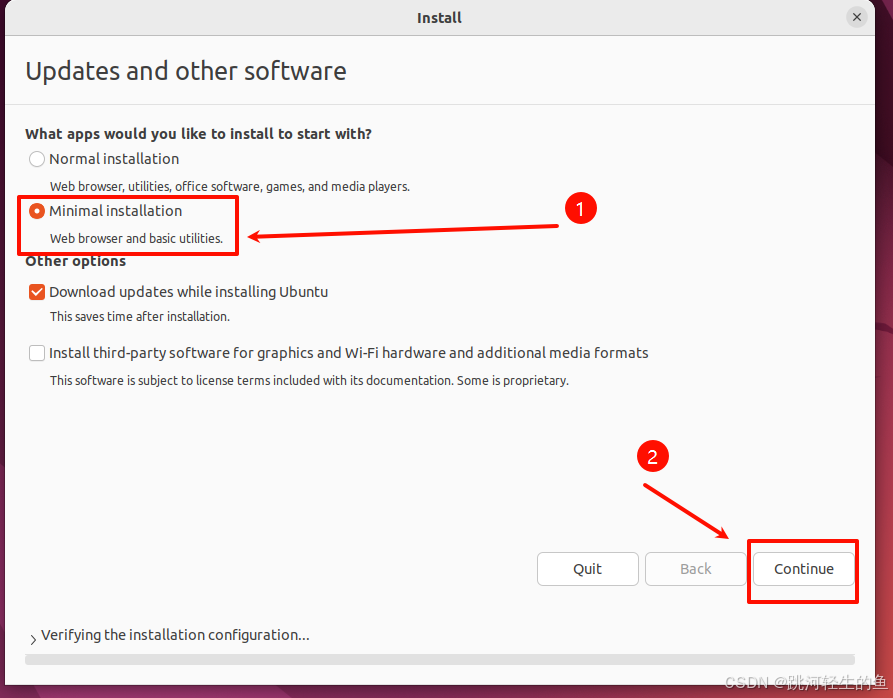
Task: Click 'Web browser, utilities, office software' description
Action: (x=230, y=186)
